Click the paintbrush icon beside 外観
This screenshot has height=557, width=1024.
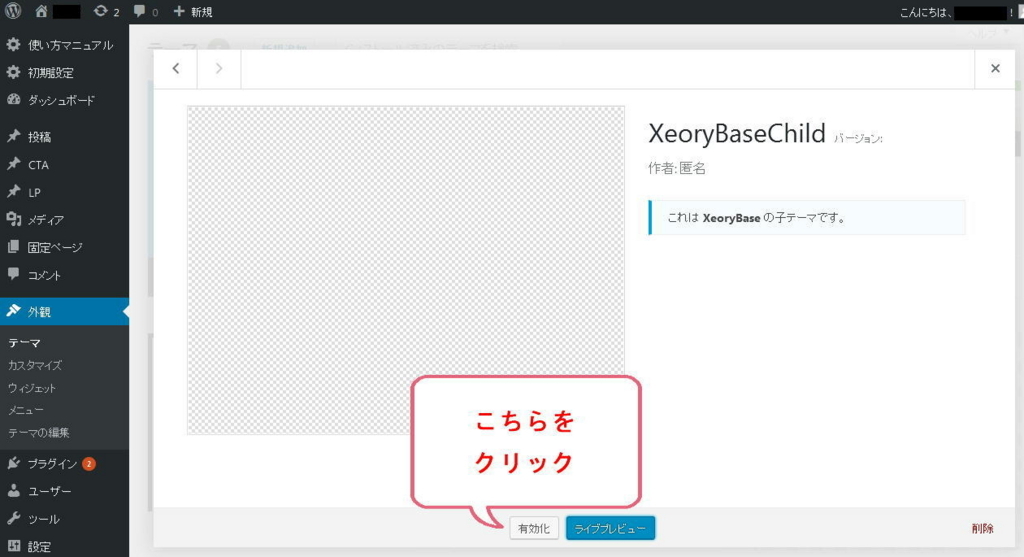13,311
